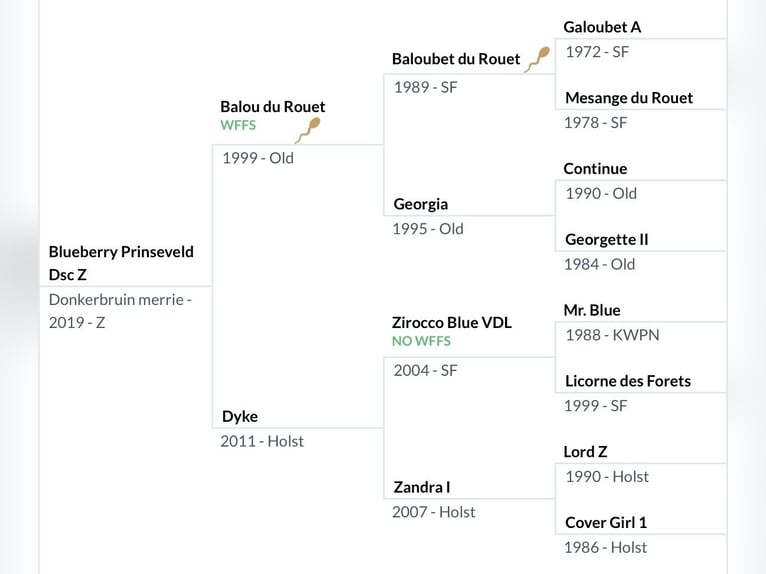Open Lord Z ancestor entry
The width and height of the screenshot is (766, 574).
point(585,452)
